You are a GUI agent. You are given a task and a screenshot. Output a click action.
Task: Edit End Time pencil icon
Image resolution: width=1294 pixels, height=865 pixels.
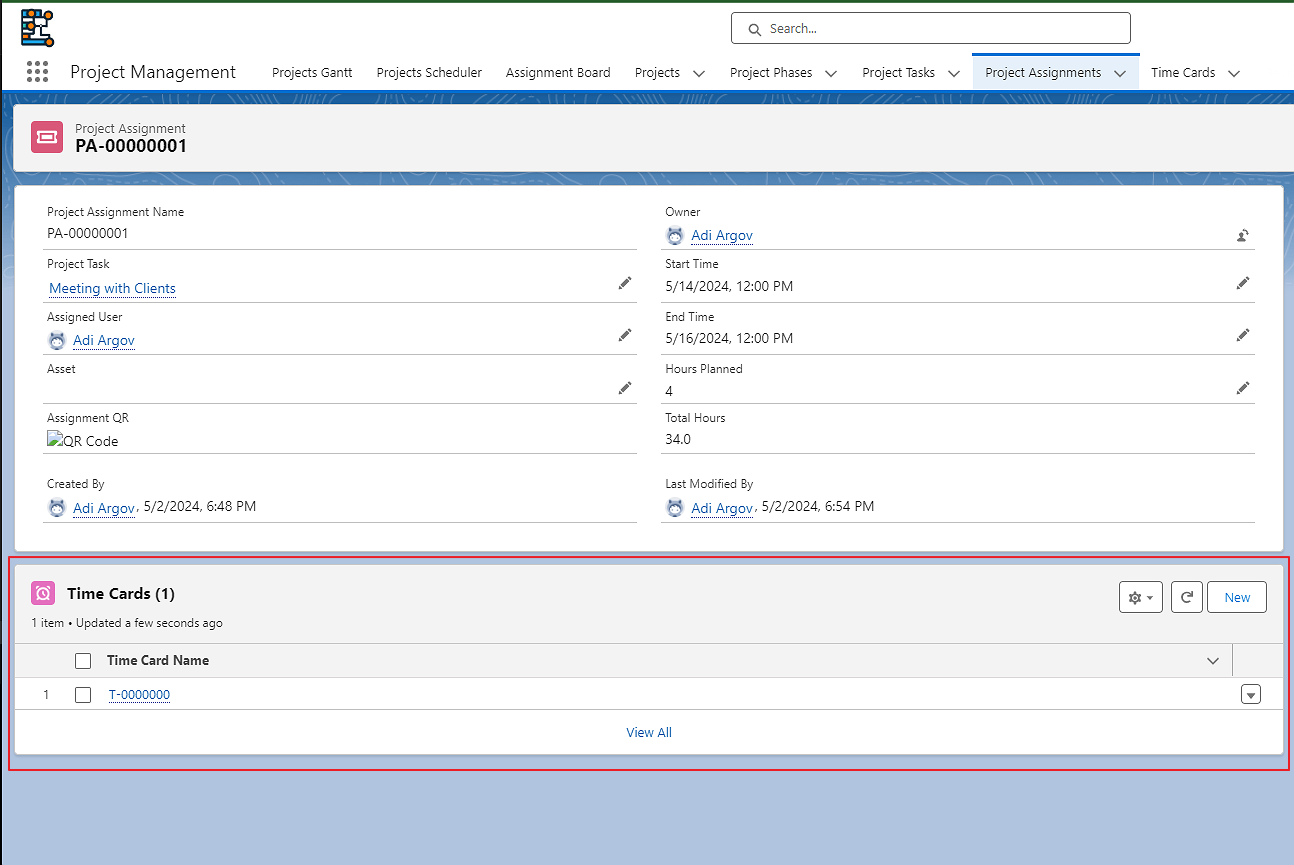pos(1242,336)
